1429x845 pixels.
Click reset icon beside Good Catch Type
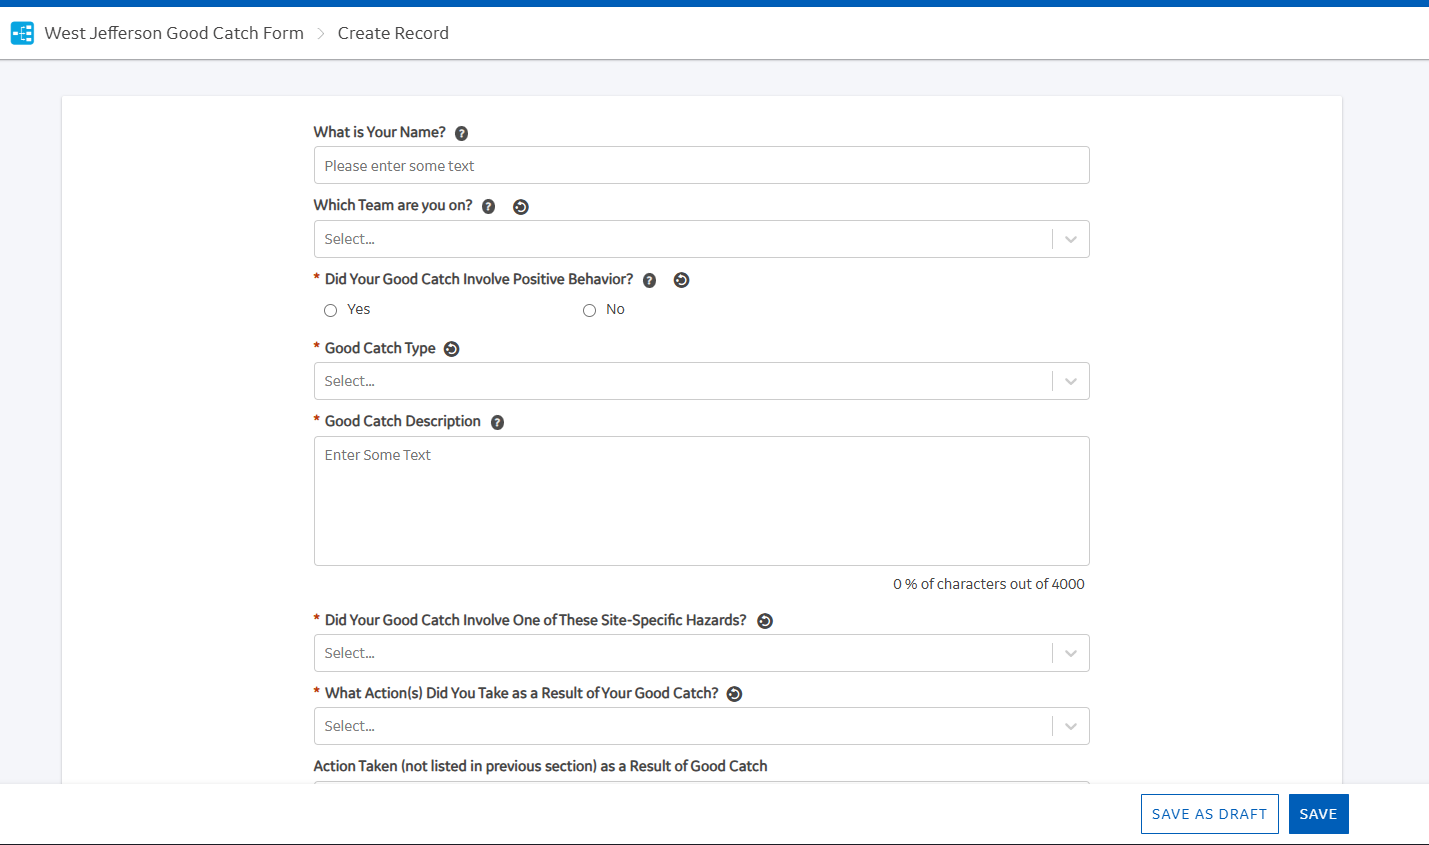click(451, 349)
